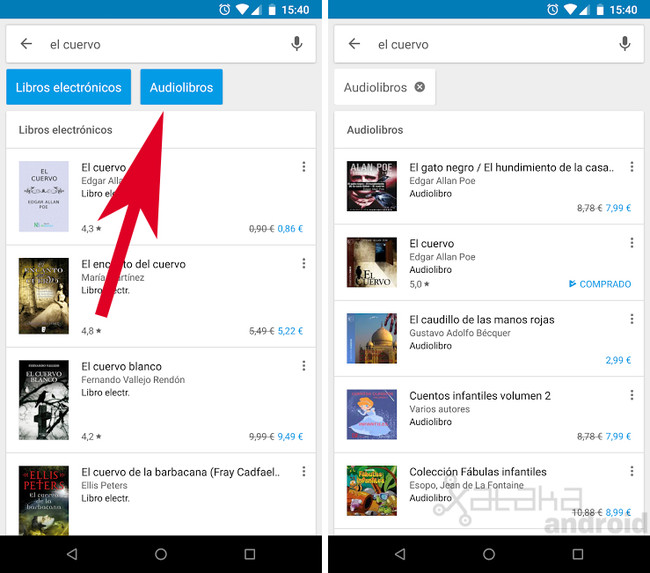Open overflow menu for Cuentos infantiles volumen 2
This screenshot has width=650, height=573.
[632, 395]
